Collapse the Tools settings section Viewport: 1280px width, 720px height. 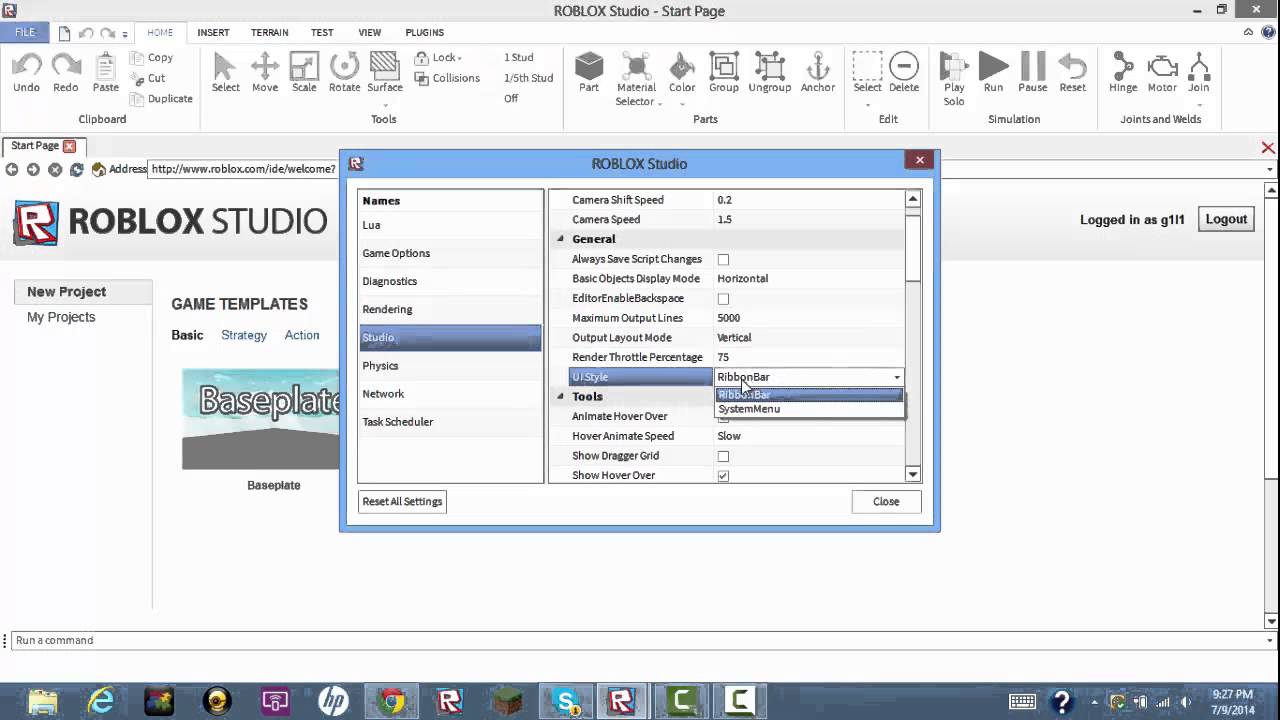click(x=560, y=397)
